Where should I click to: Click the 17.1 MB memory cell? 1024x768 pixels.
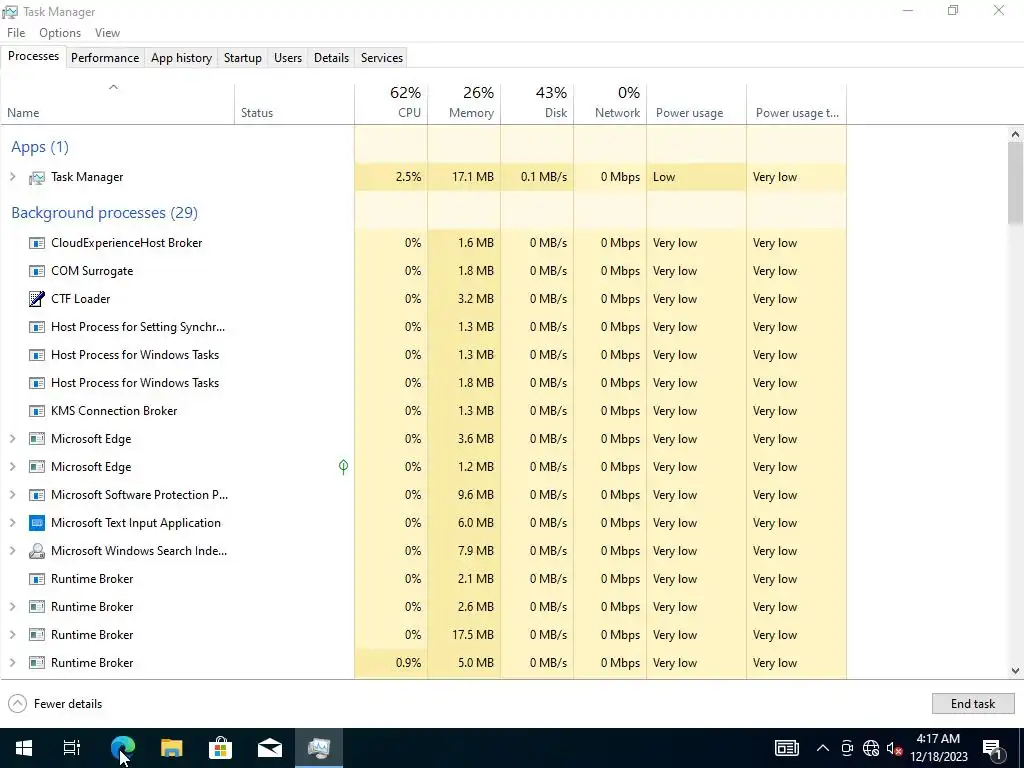click(464, 177)
